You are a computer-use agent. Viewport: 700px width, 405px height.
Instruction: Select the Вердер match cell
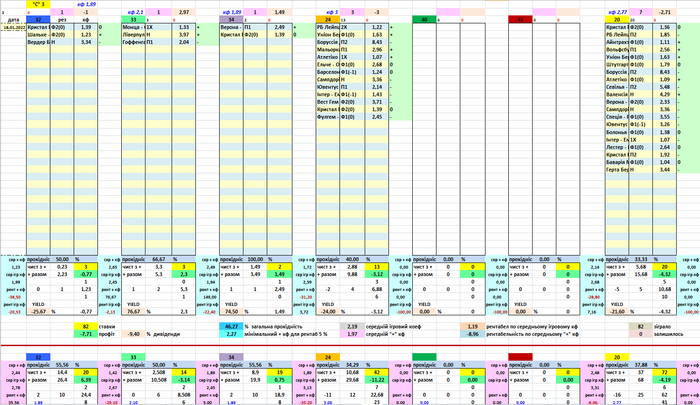(x=38, y=42)
